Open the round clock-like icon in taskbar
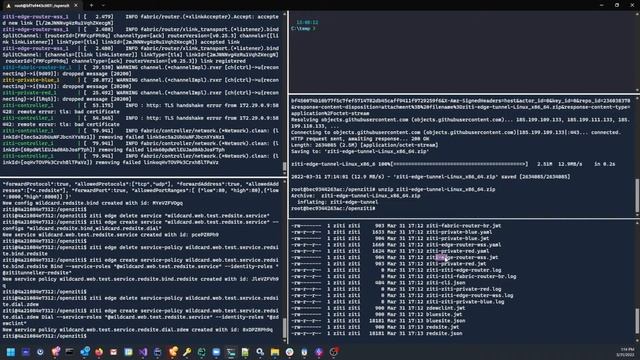The image size is (640, 360). click(x=40, y=352)
